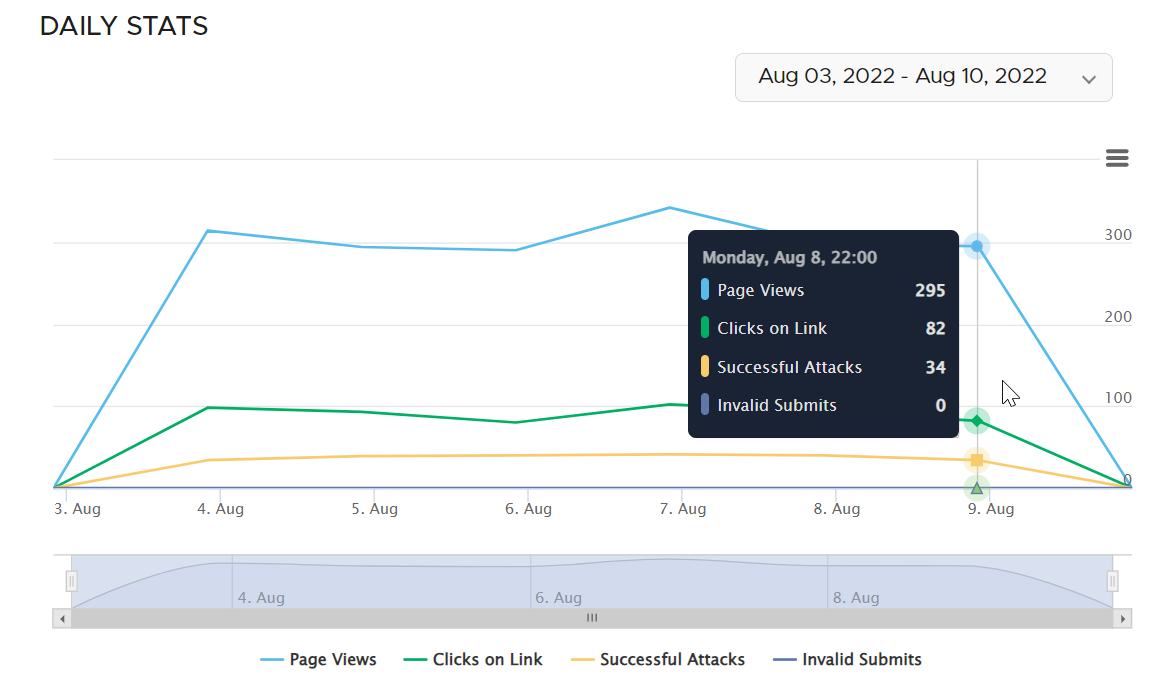Click the Page Views peak near 7. Aug
This screenshot has width=1175, height=690.
(x=670, y=208)
